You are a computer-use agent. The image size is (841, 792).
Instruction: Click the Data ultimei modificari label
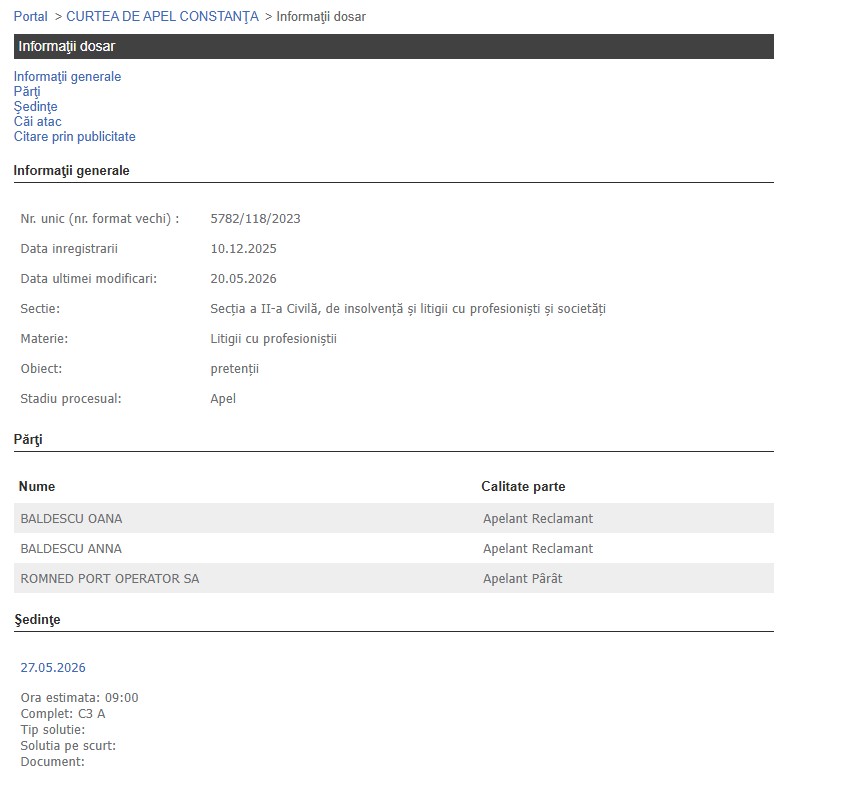point(88,279)
